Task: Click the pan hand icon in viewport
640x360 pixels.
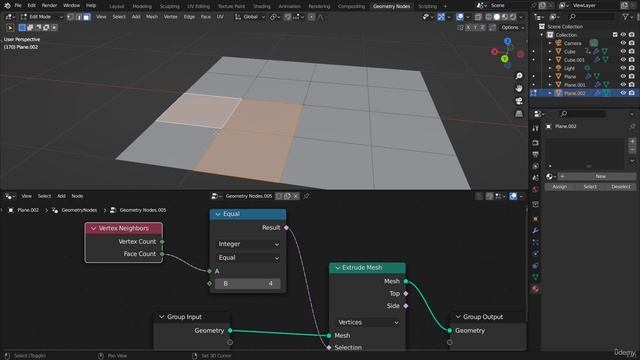Action: (519, 88)
